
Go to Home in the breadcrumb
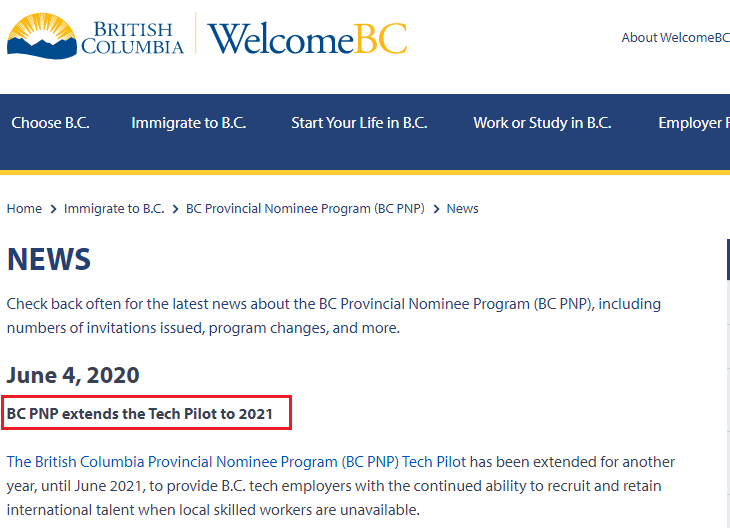(24, 209)
